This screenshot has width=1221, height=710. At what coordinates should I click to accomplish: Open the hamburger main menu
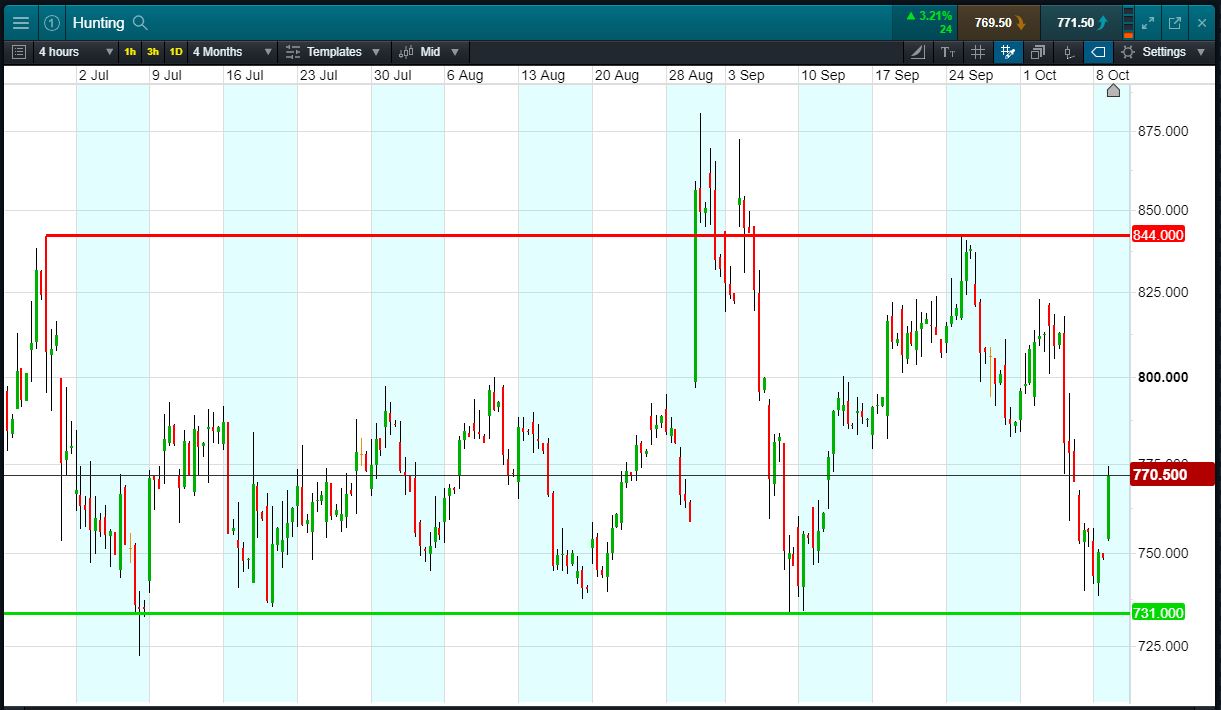click(20, 22)
